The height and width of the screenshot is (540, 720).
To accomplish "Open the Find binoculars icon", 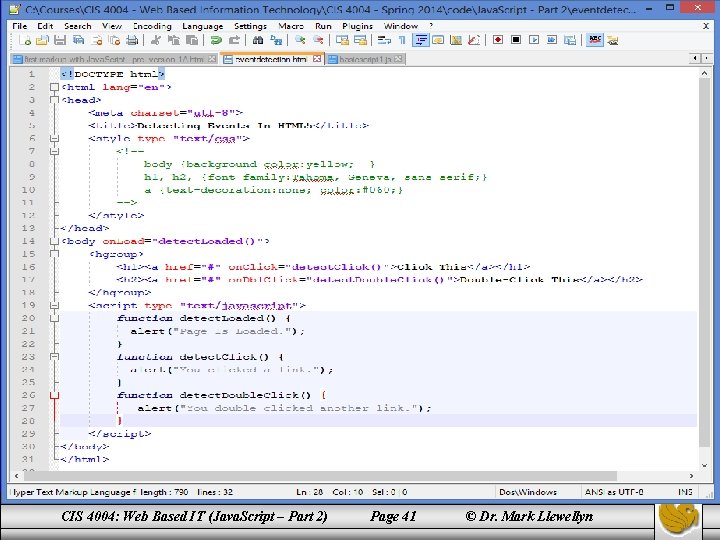I will 258,40.
